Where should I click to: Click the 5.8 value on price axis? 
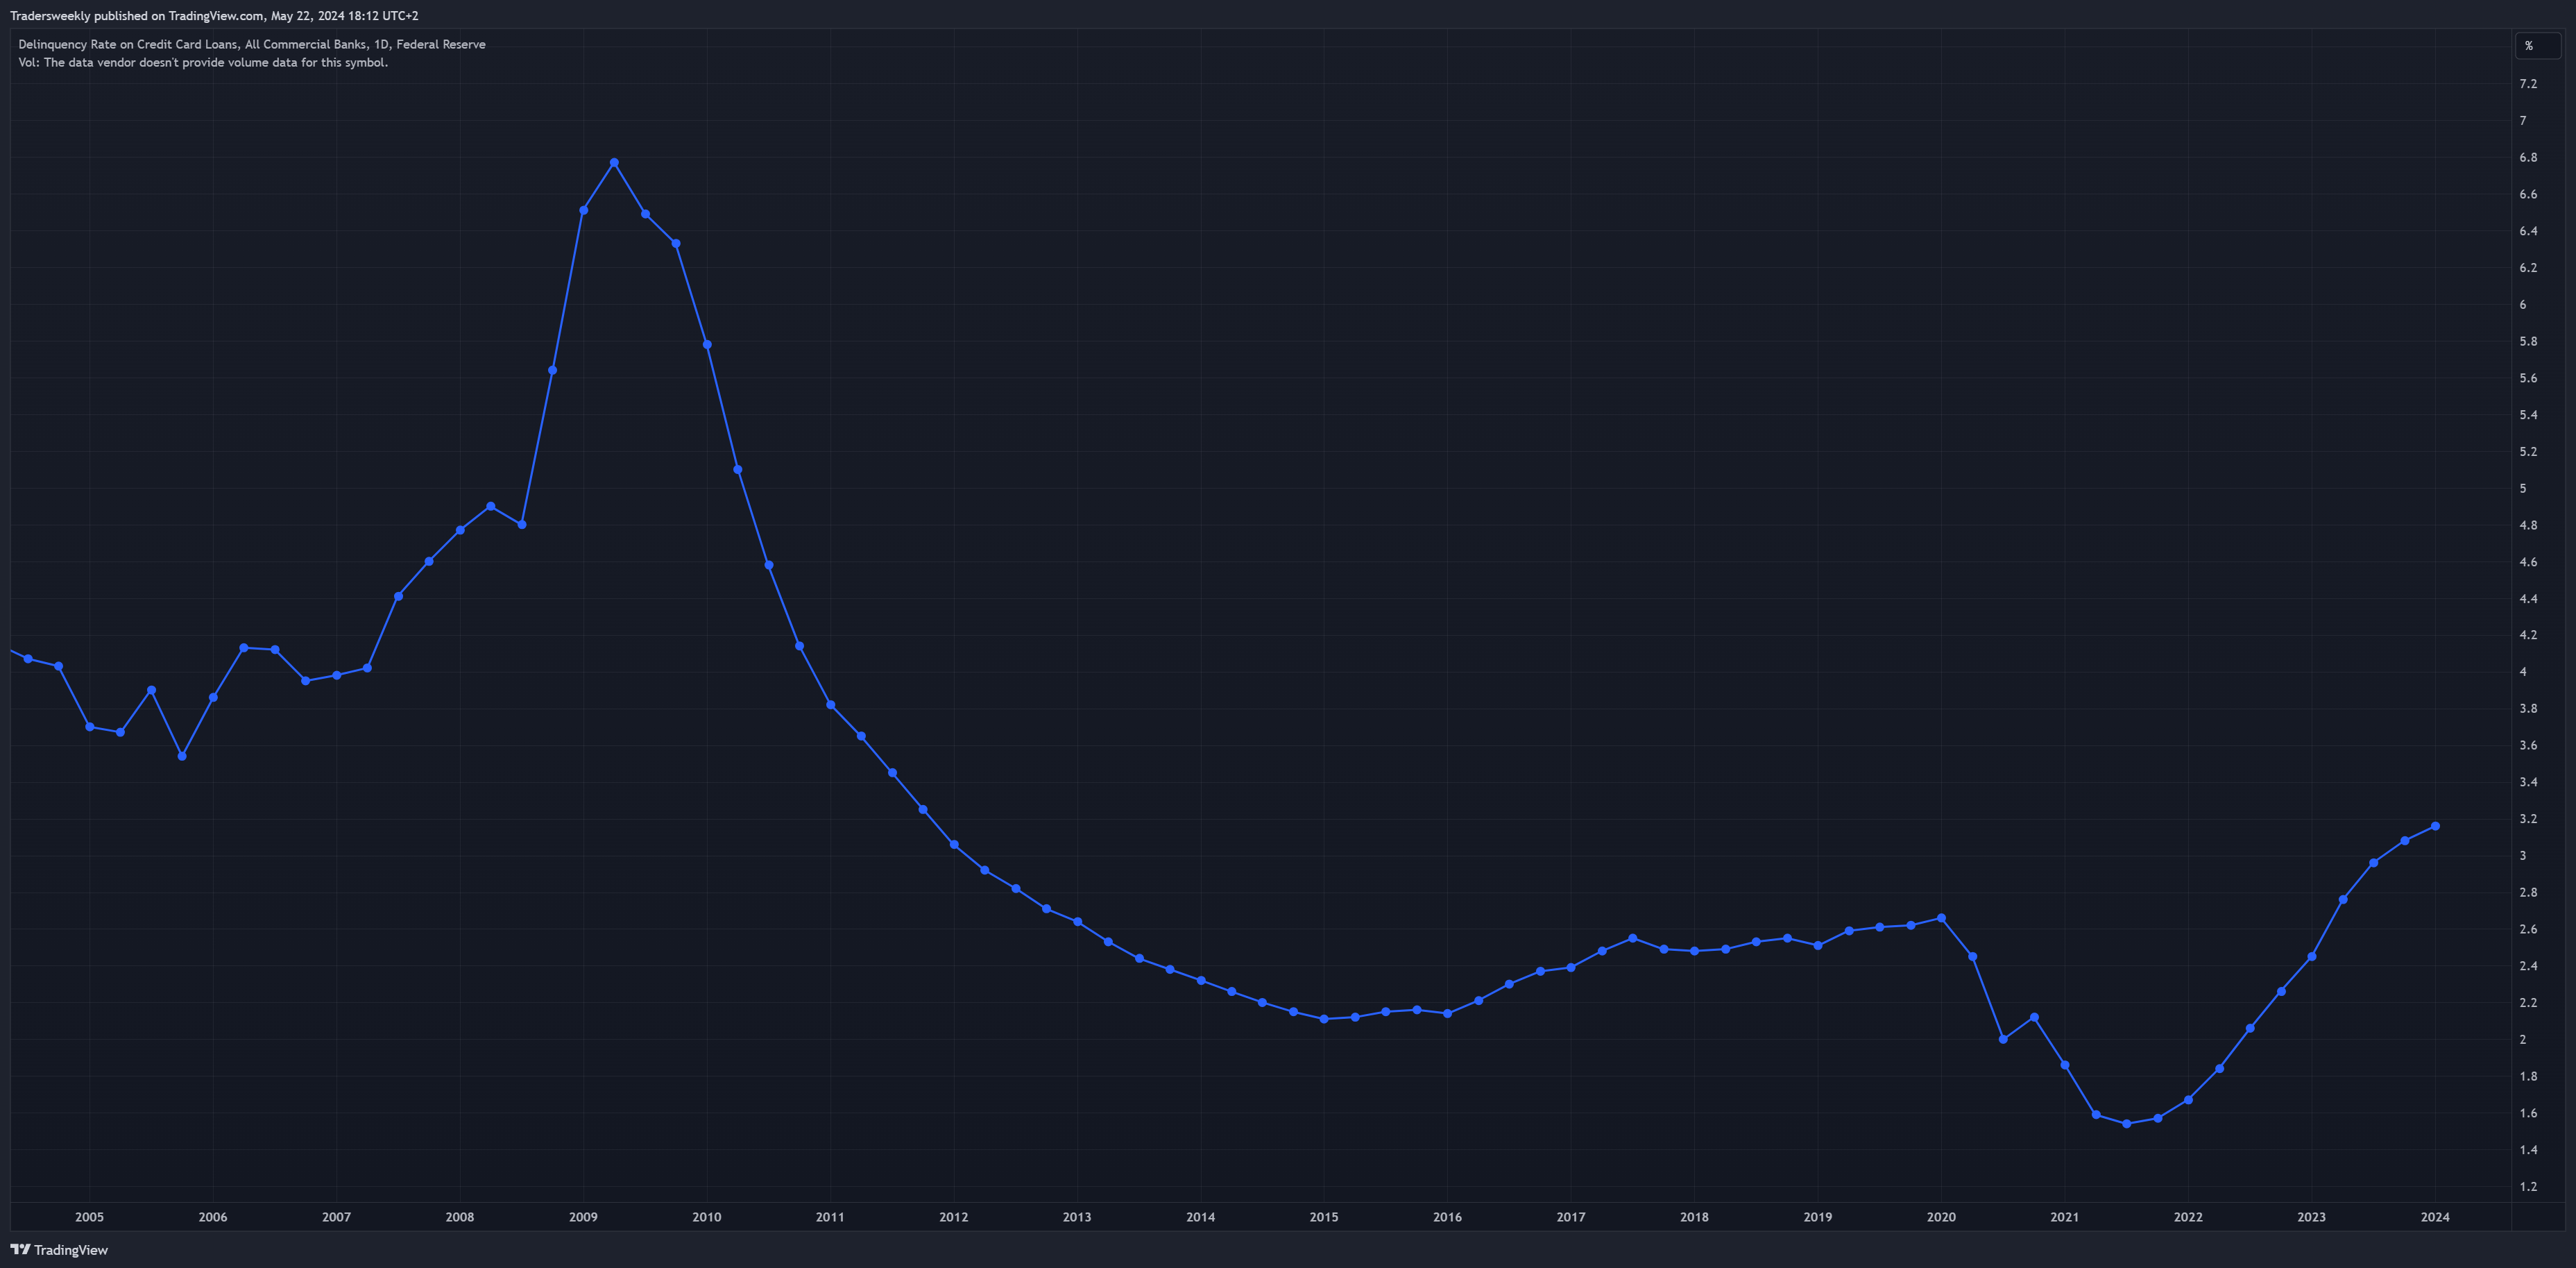pos(2528,342)
